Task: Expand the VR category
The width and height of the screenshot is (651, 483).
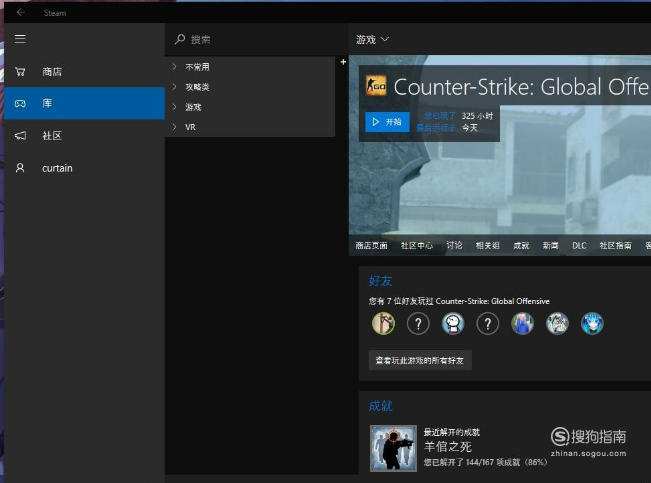Action: pos(250,127)
